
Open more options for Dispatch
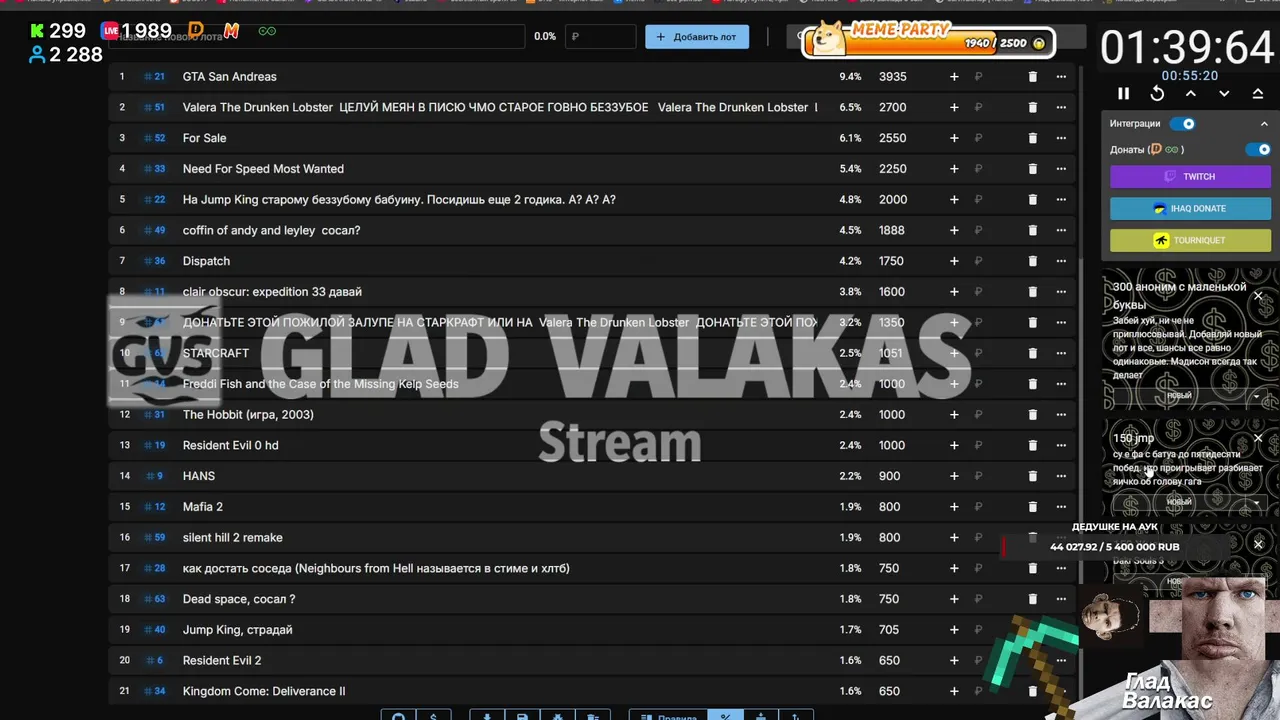coord(1061,261)
